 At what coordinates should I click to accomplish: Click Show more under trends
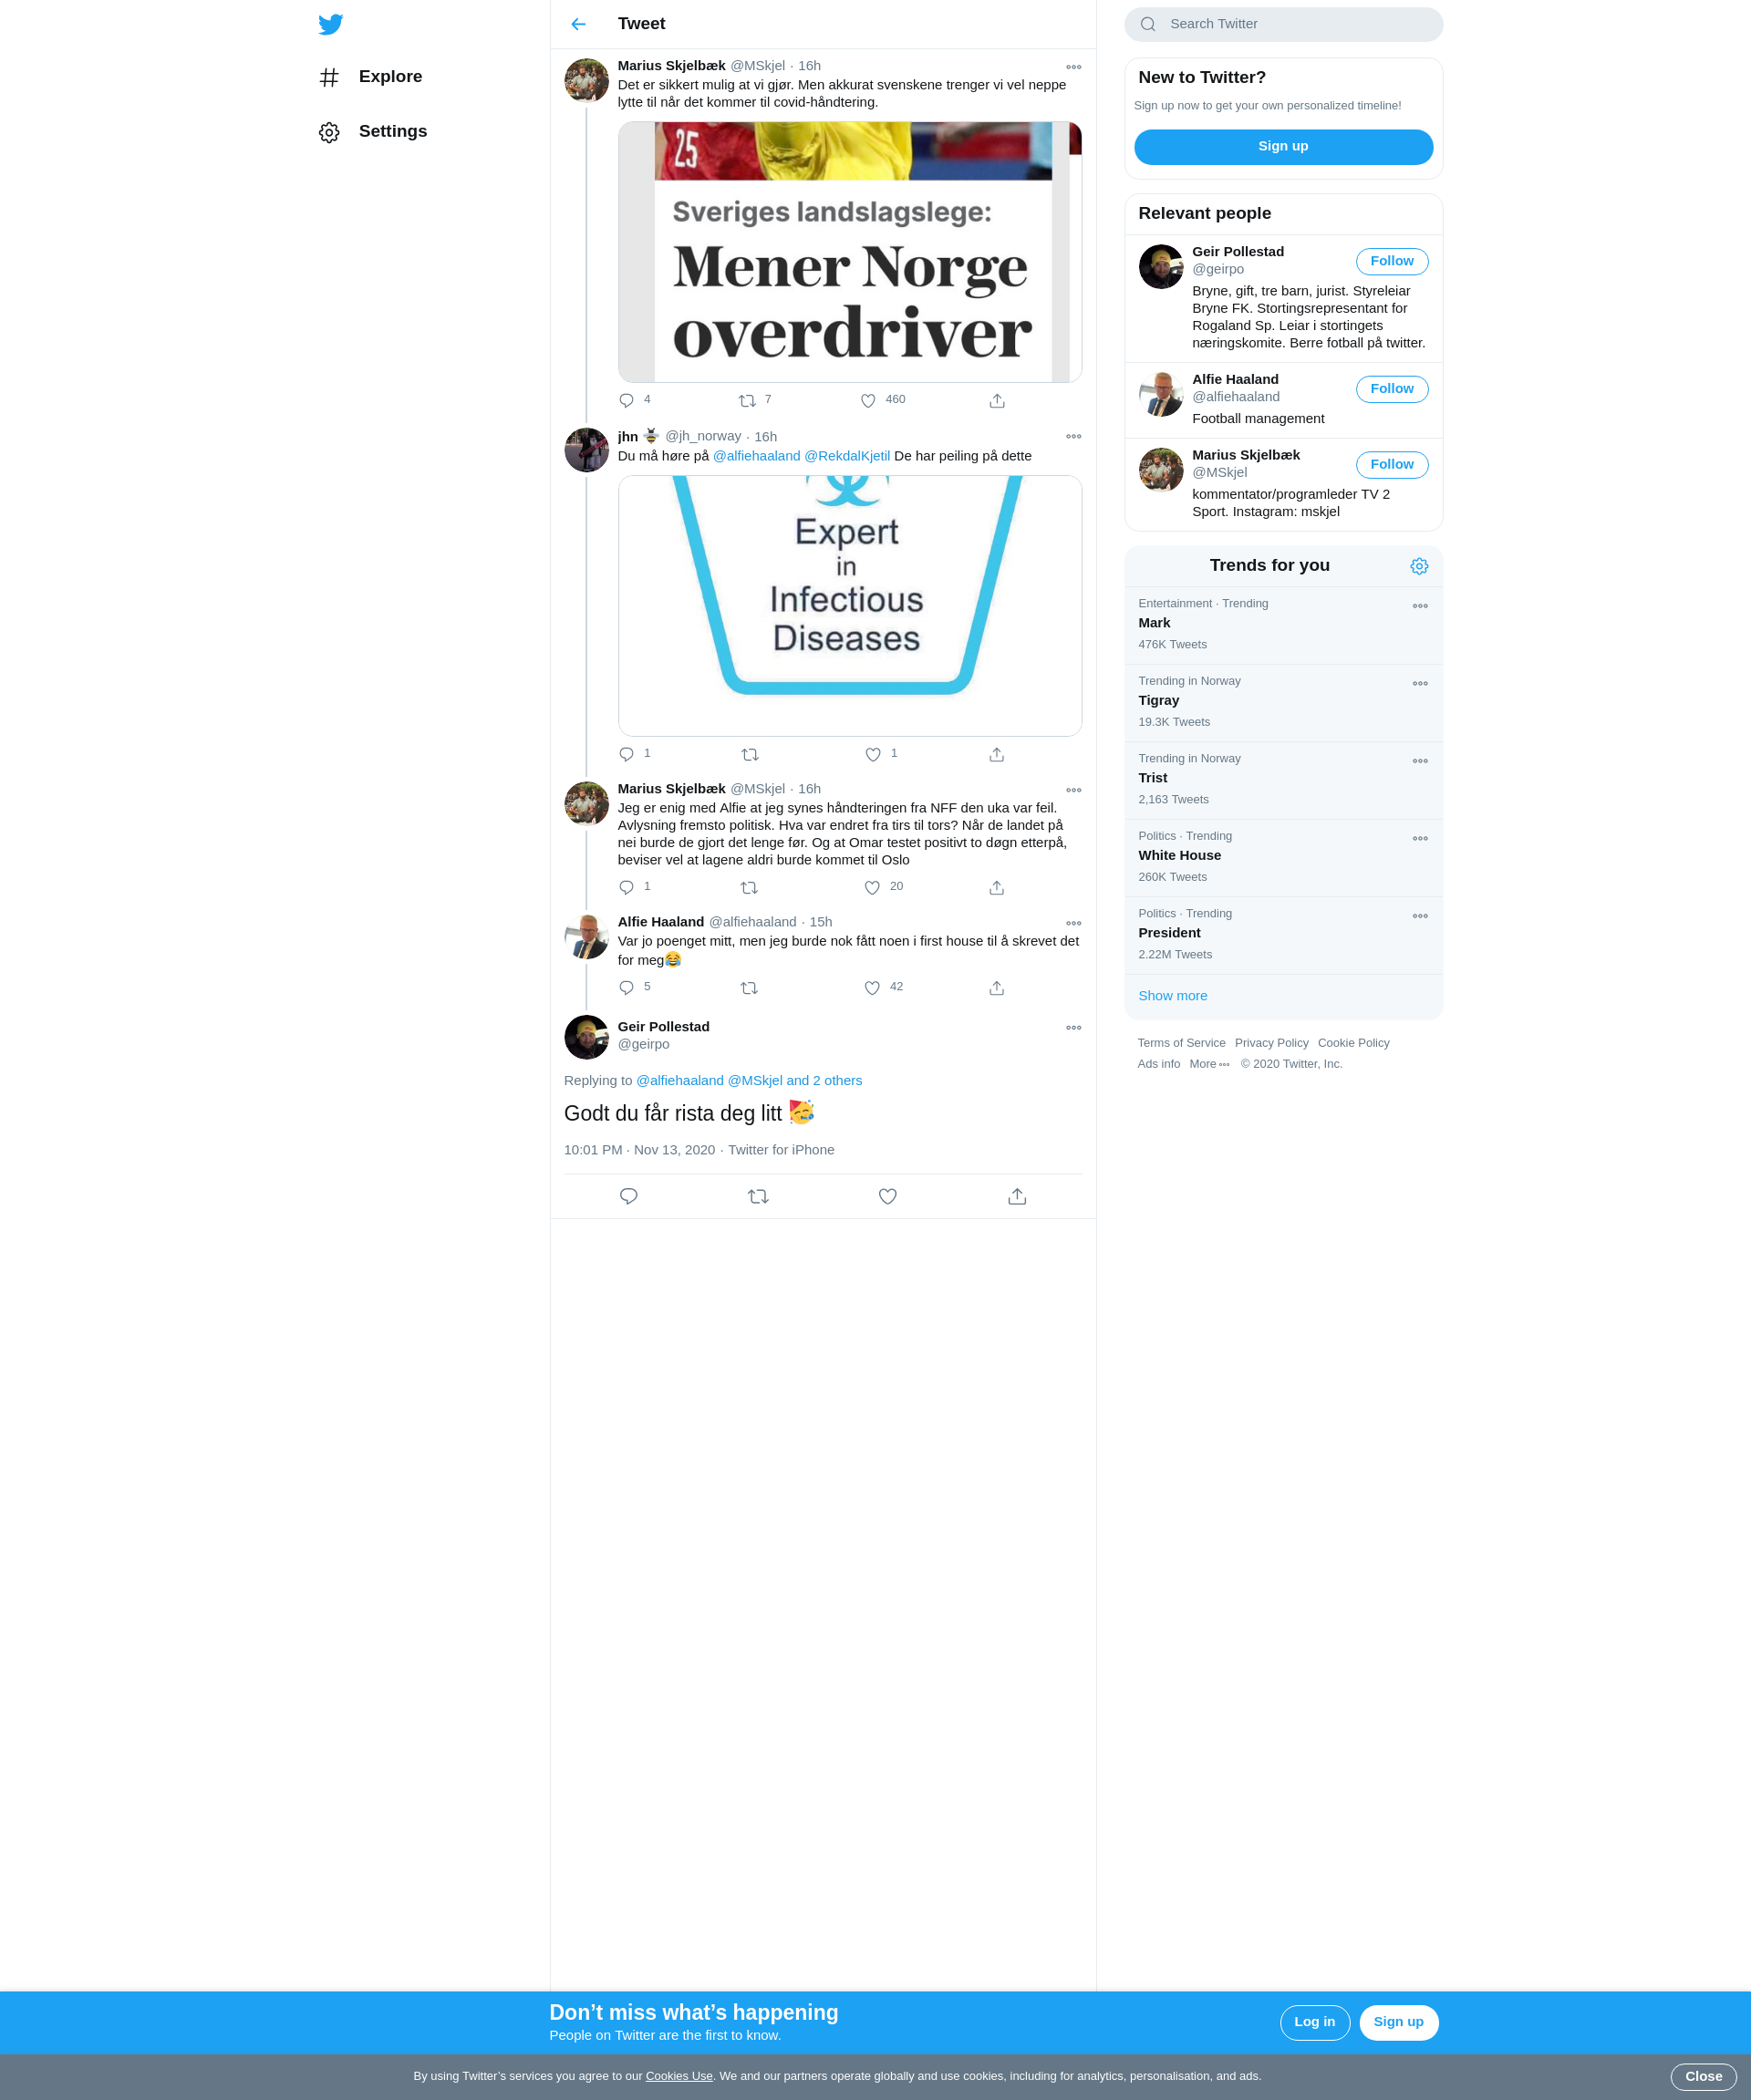tap(1172, 996)
